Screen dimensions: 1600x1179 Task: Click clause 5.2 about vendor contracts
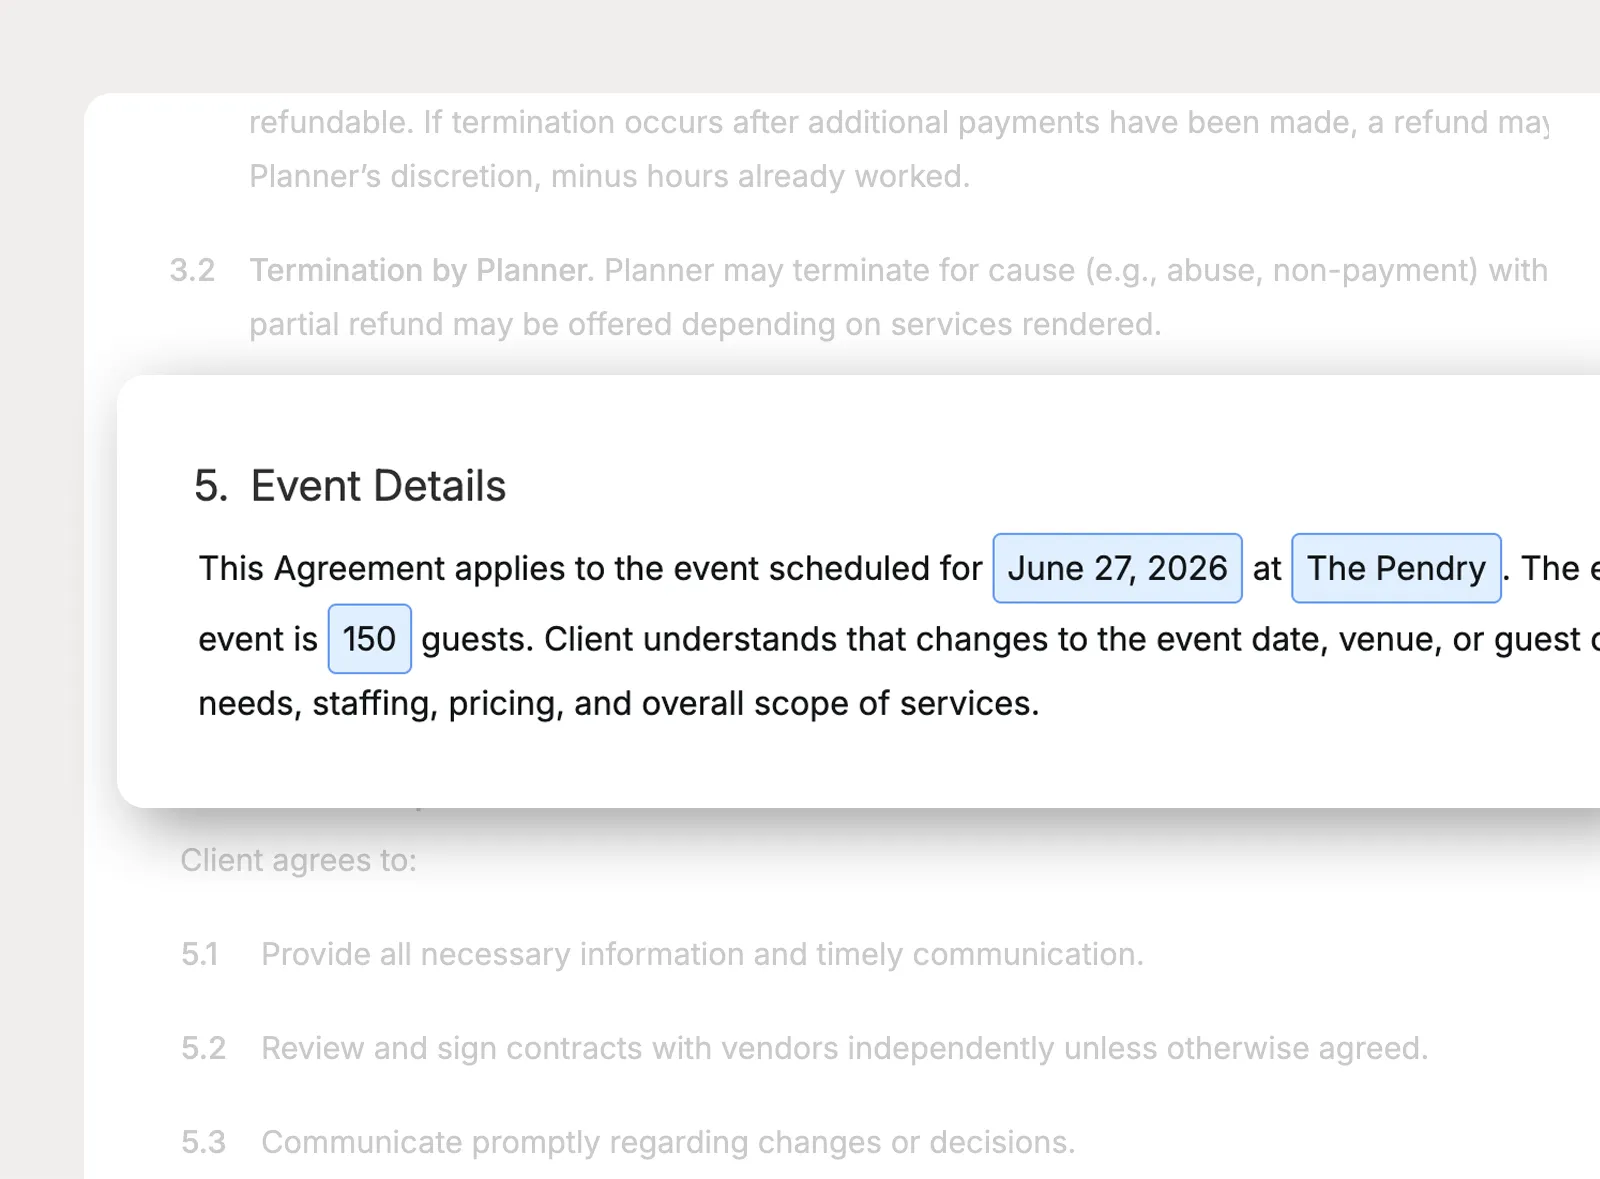click(845, 1048)
